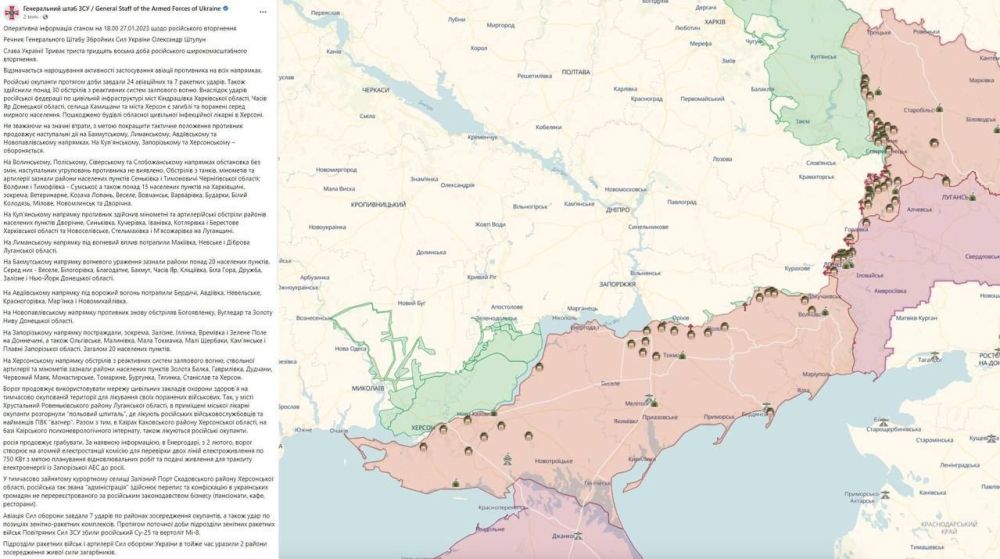Click the General Staff page avatar emblem

11,11
